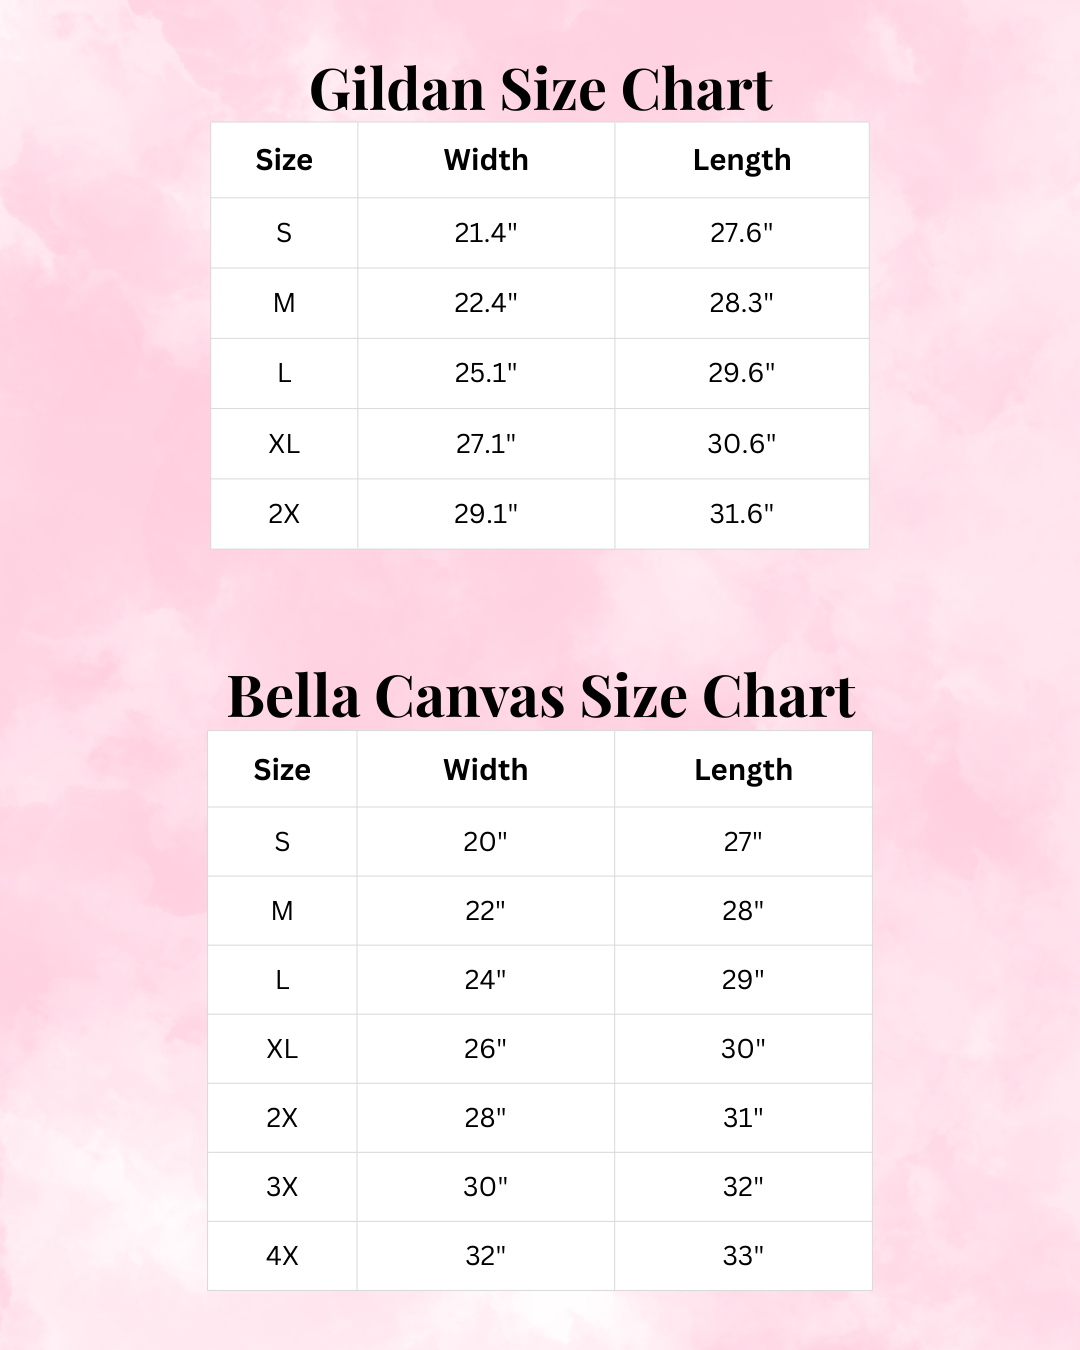Image resolution: width=1080 pixels, height=1350 pixels.
Task: Click the Bella Canvas Size Chart title
Action: (540, 696)
